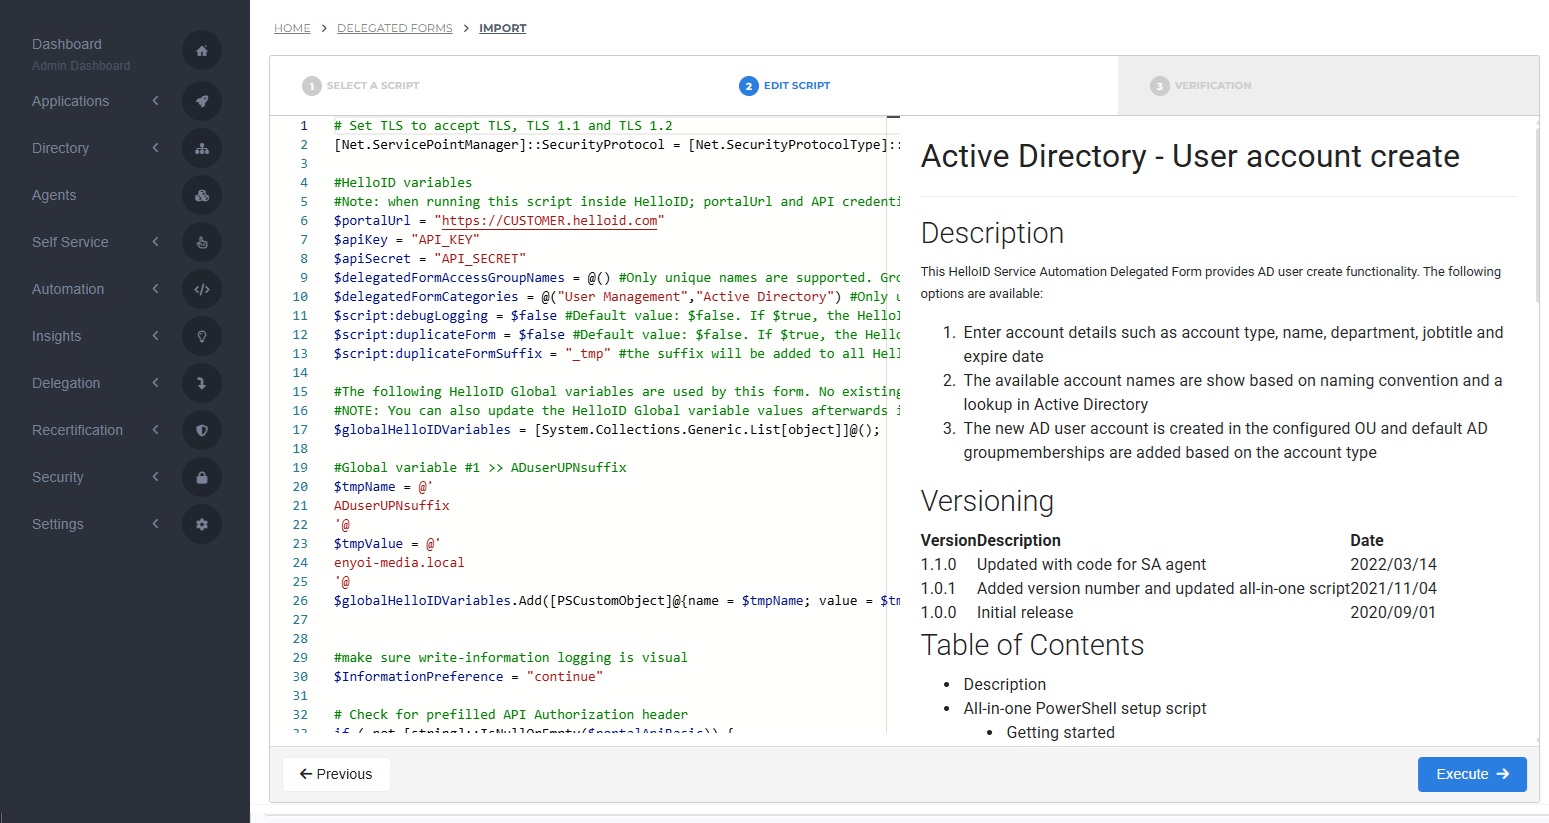Viewport: 1549px width, 823px height.
Task: Open the Delegated Forms breadcrumb link
Action: pos(394,28)
